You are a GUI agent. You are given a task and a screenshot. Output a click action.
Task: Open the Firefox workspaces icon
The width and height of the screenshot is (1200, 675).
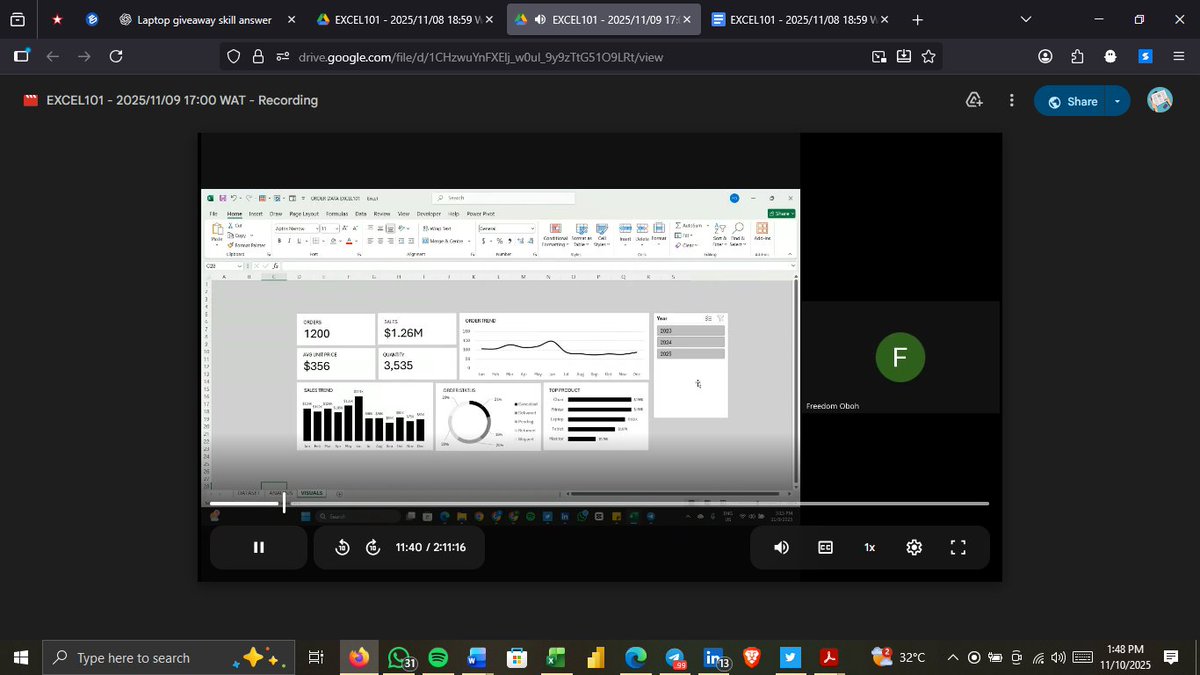18,19
